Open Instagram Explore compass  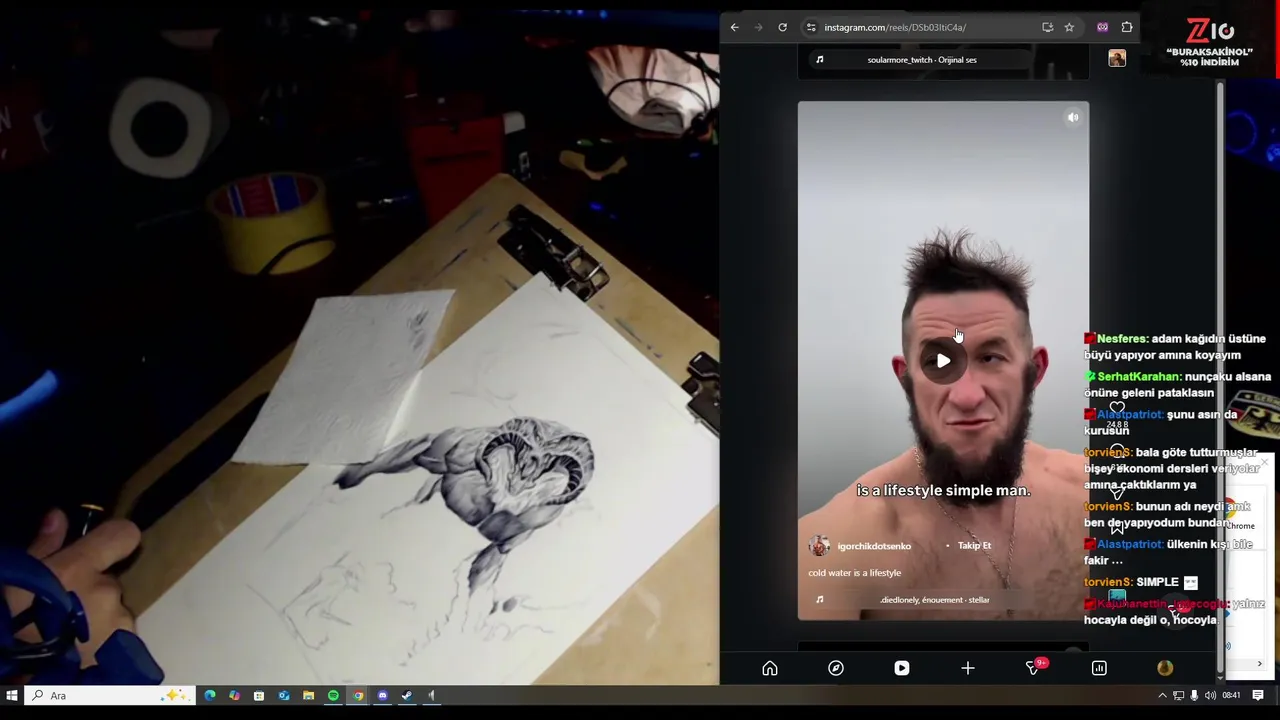(836, 668)
